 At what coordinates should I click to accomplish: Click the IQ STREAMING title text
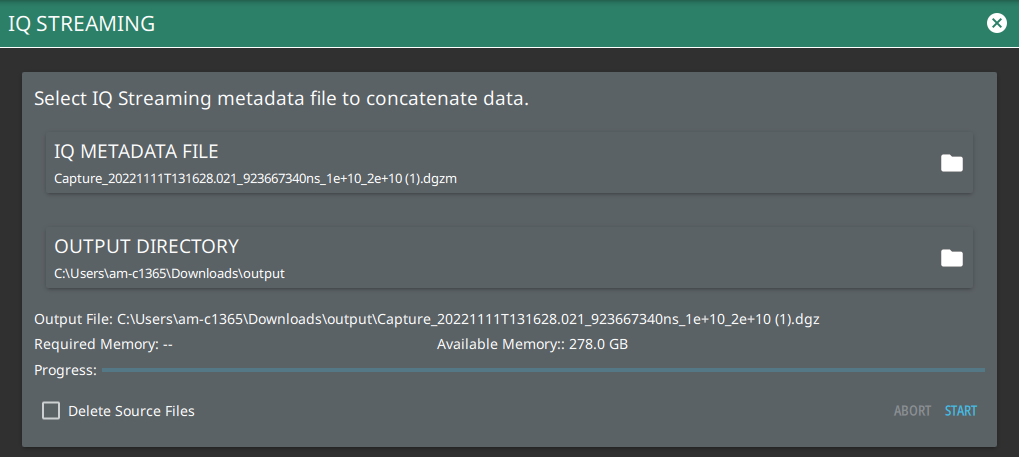(82, 24)
